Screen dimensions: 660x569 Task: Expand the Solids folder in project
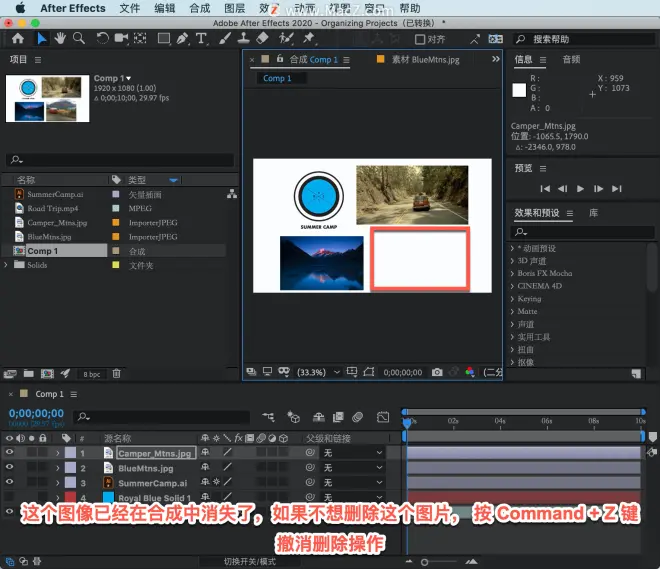coord(5,265)
